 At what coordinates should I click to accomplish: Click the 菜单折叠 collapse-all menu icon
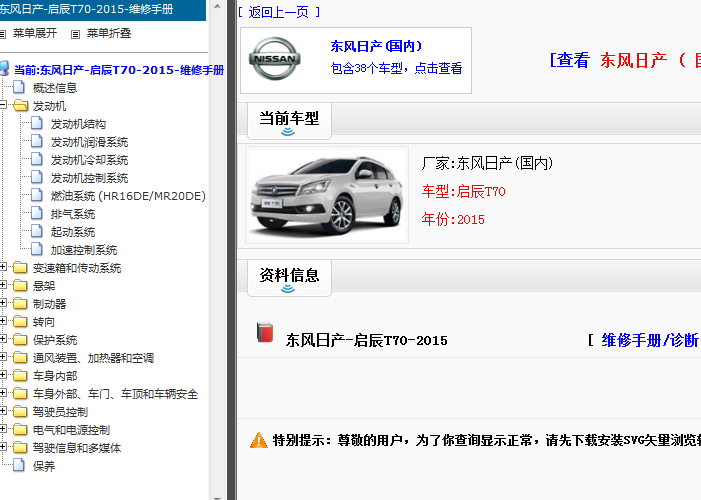click(x=76, y=34)
